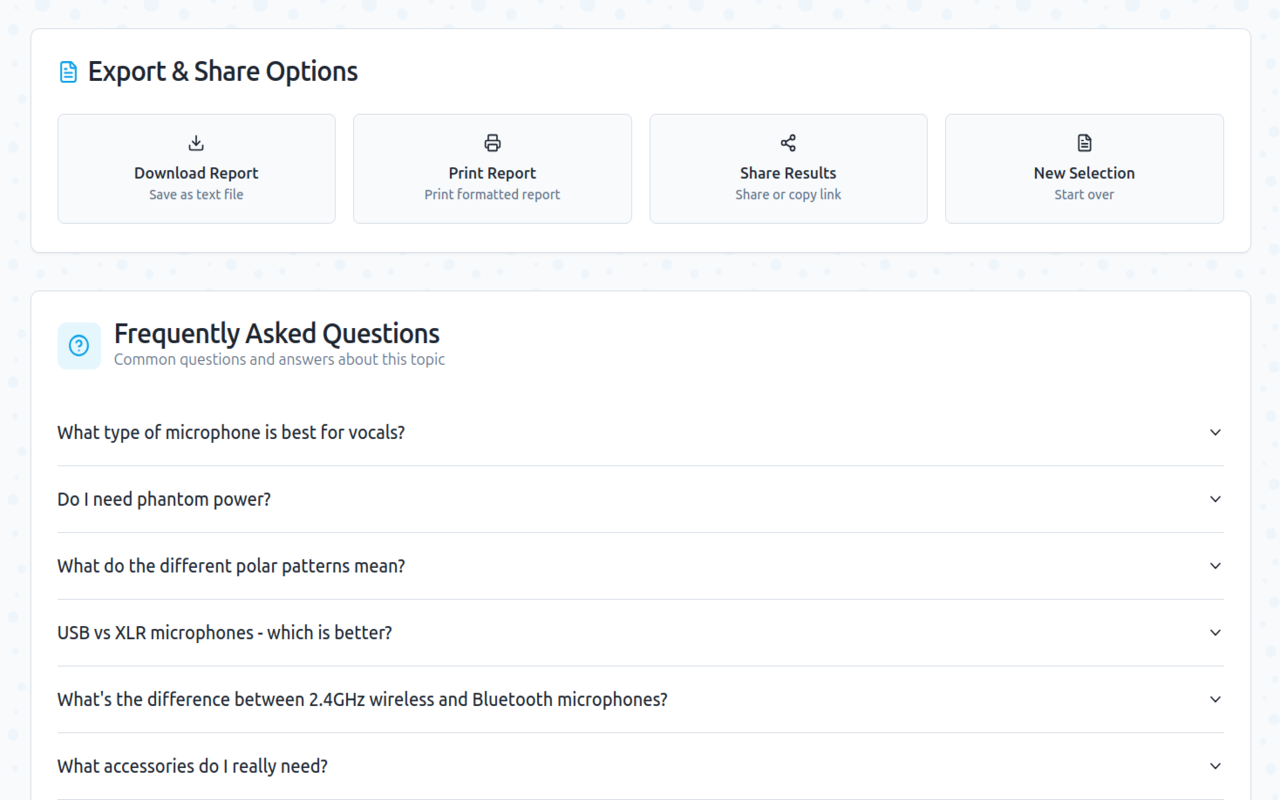Click the 'Export & Share Options' heading
Screen dimensions: 1280x800
point(223,72)
